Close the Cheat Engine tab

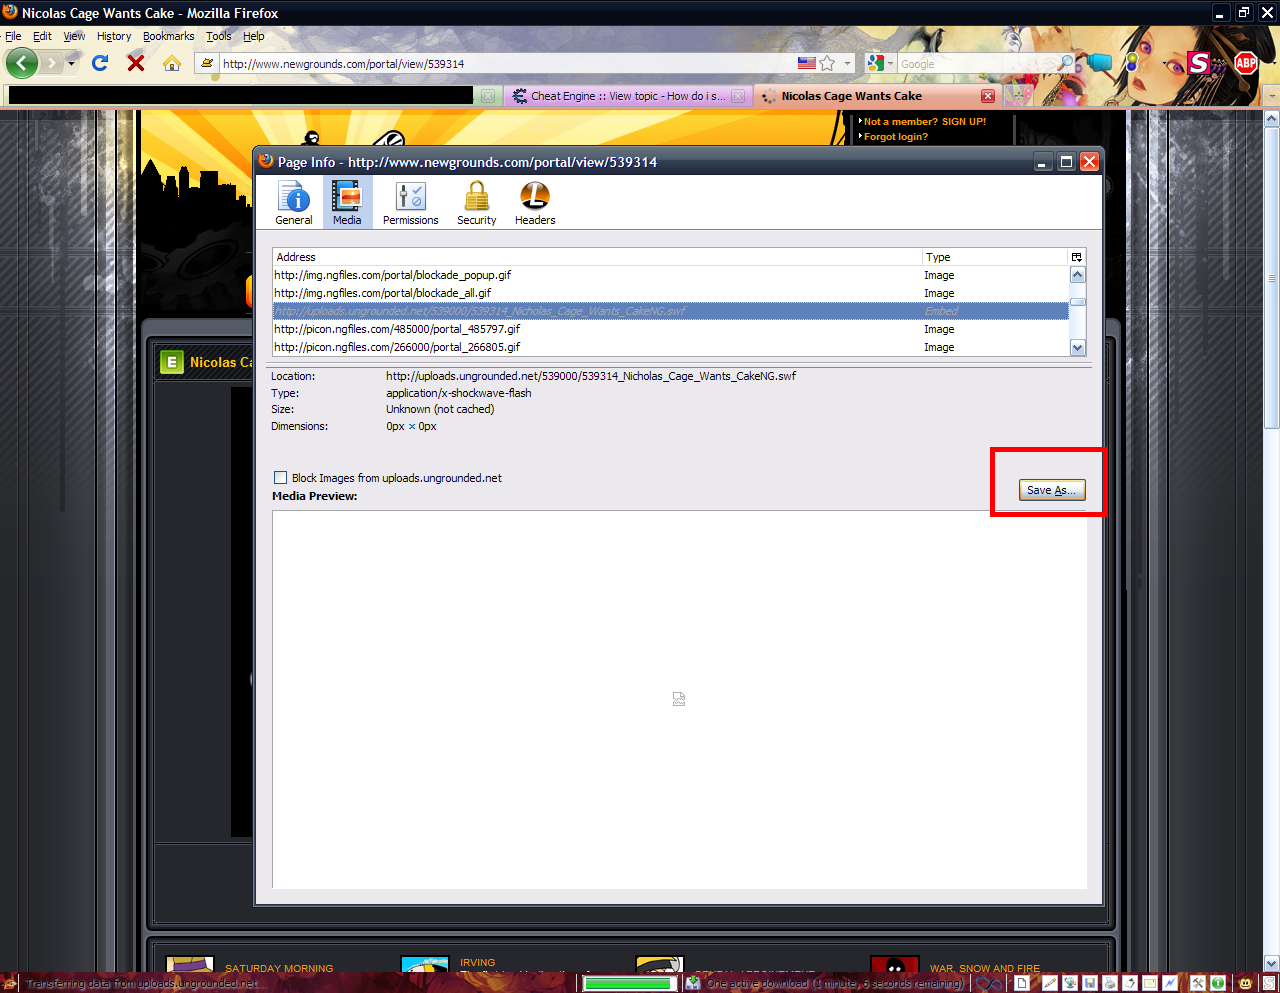(738, 96)
